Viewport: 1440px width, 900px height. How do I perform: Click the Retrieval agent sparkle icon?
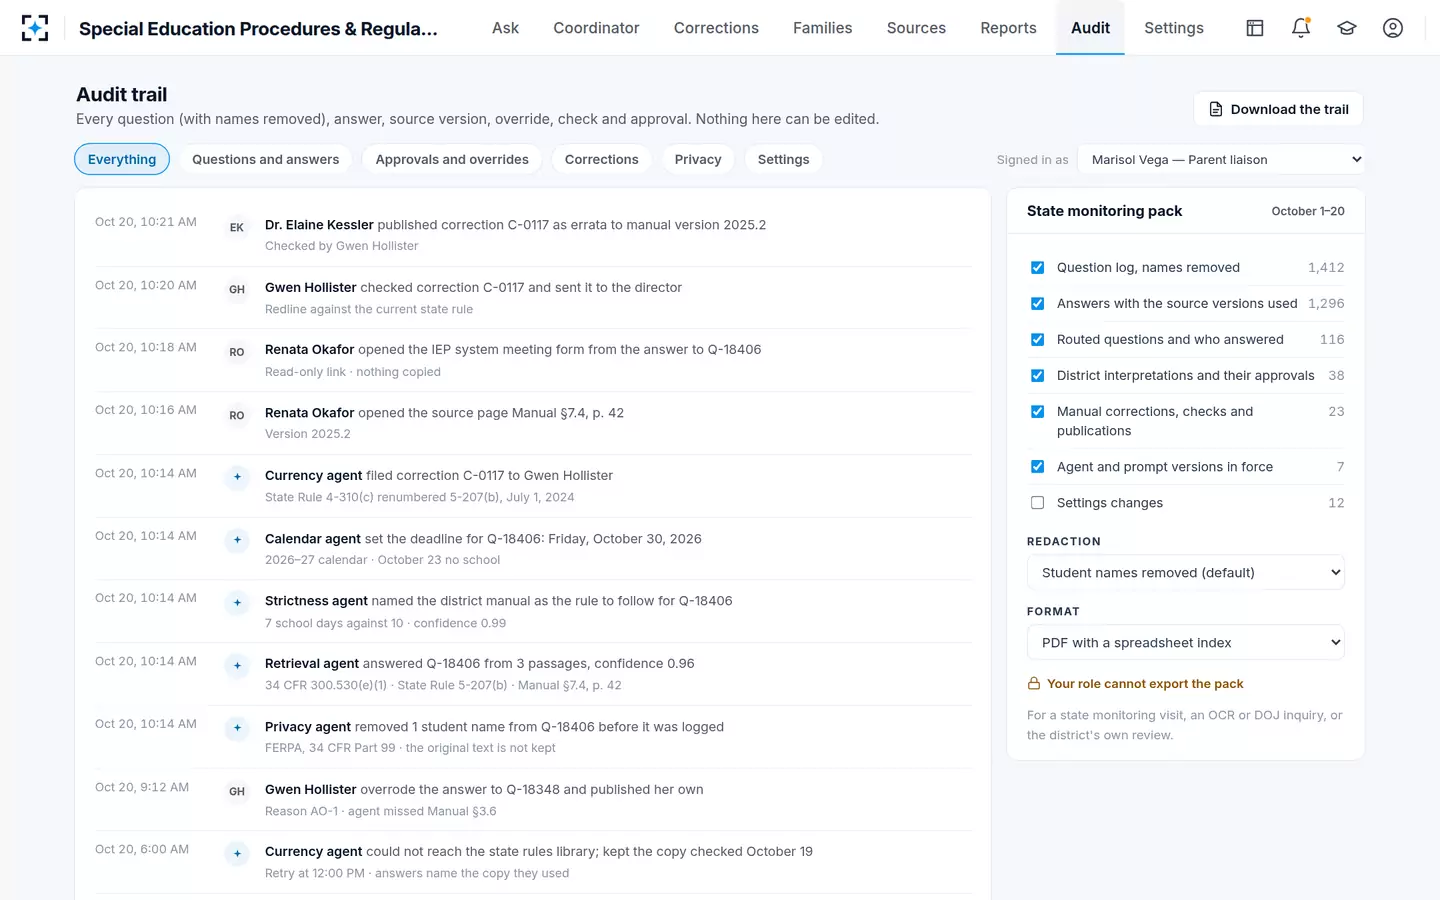coord(237,666)
